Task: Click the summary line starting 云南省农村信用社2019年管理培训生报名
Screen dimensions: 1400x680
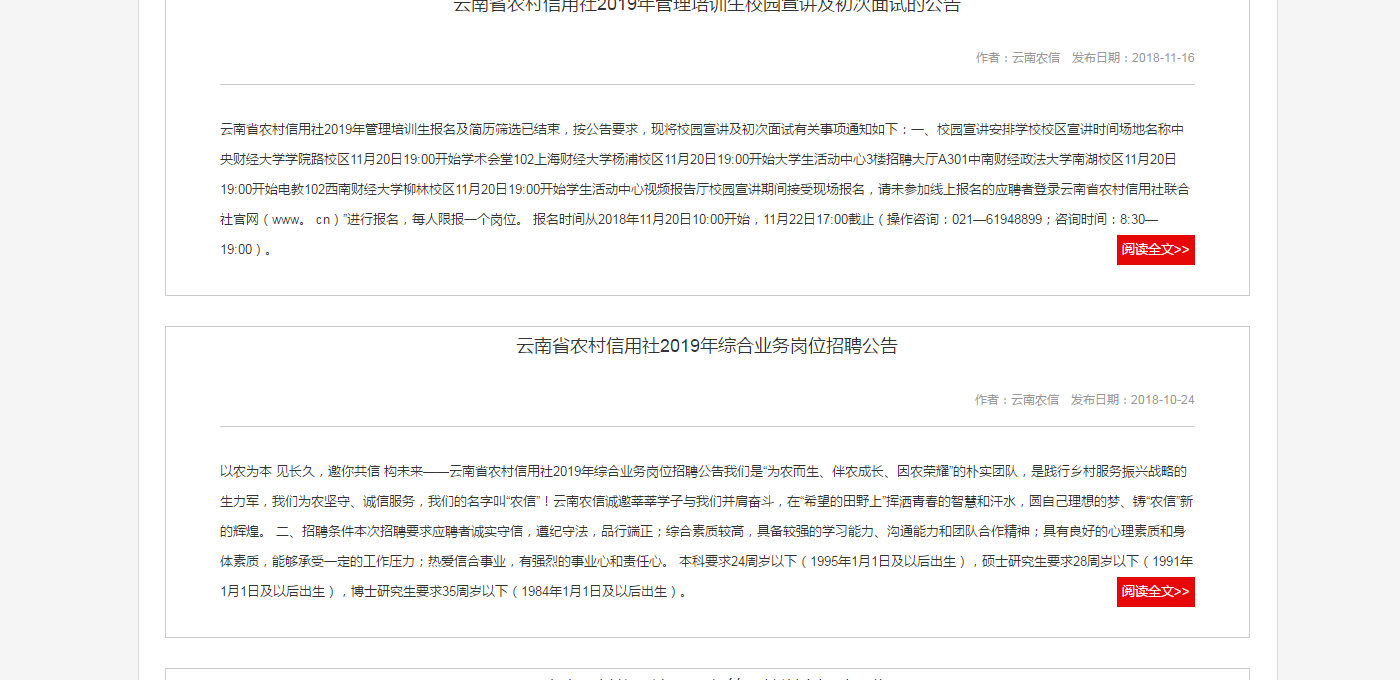Action: (702, 130)
